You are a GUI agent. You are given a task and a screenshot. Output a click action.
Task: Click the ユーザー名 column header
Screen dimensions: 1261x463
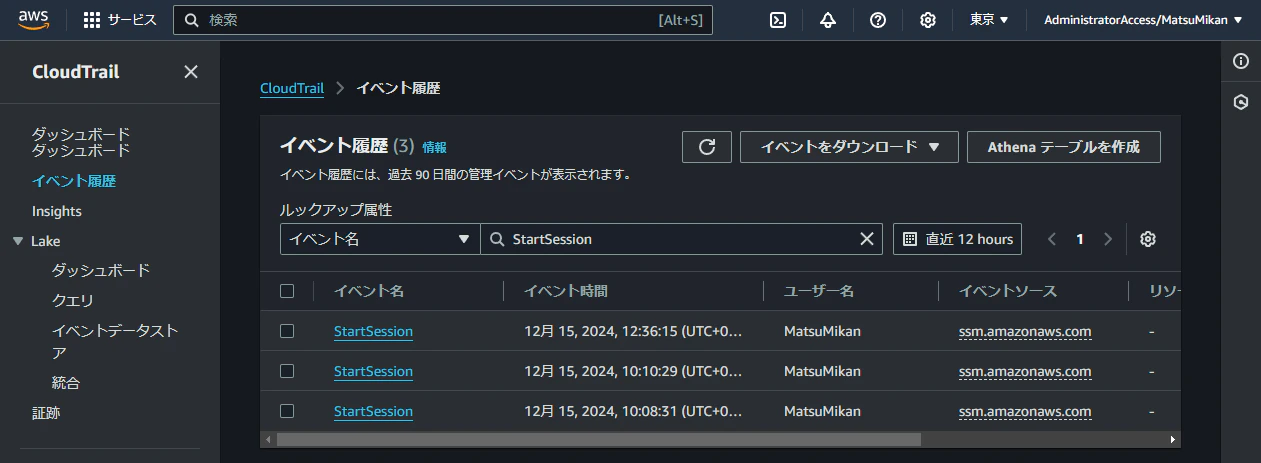[819, 291]
